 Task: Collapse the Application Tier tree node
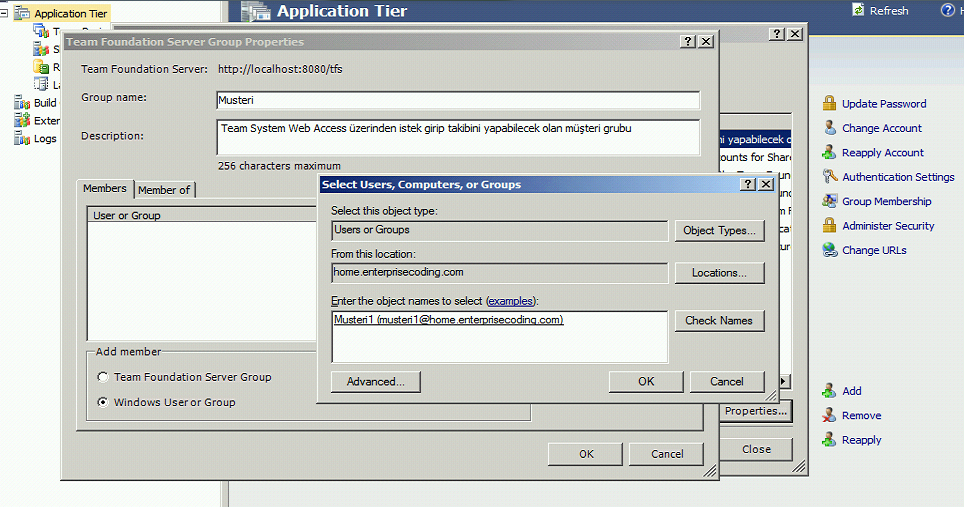click(x=4, y=12)
